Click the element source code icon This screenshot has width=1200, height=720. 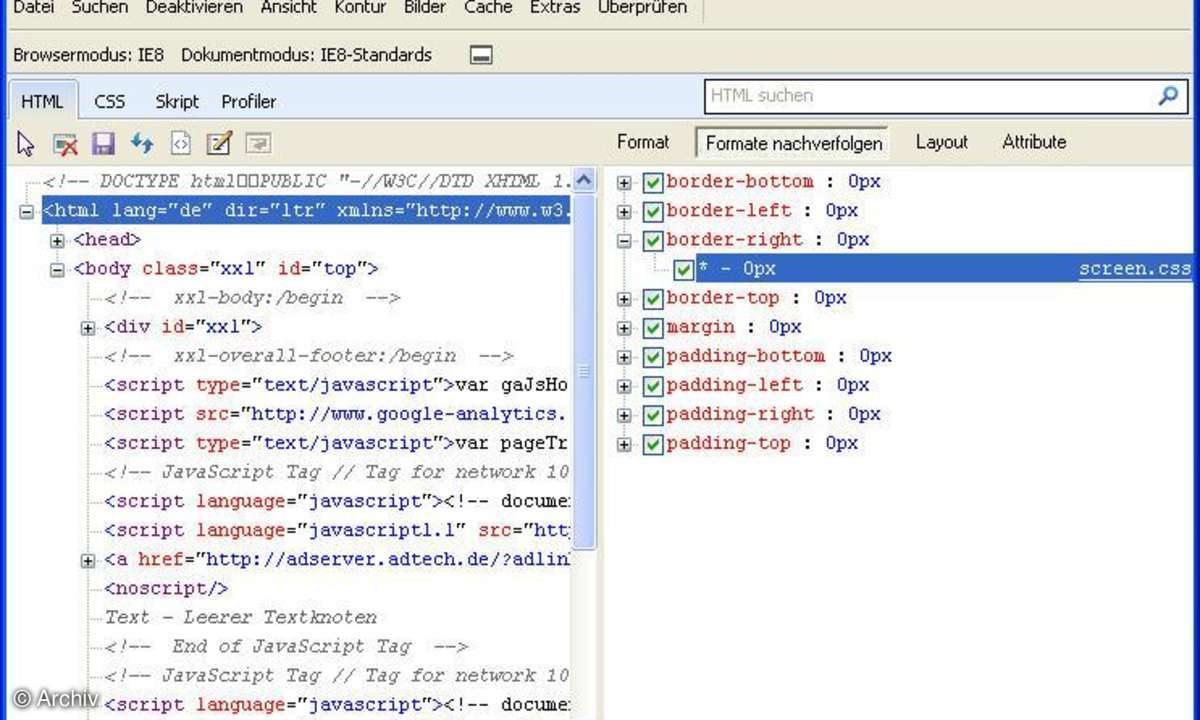180,144
